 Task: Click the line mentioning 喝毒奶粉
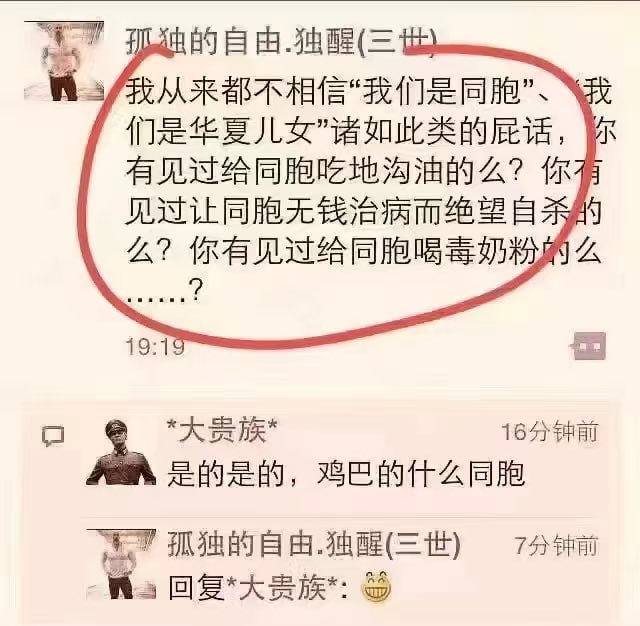(363, 251)
